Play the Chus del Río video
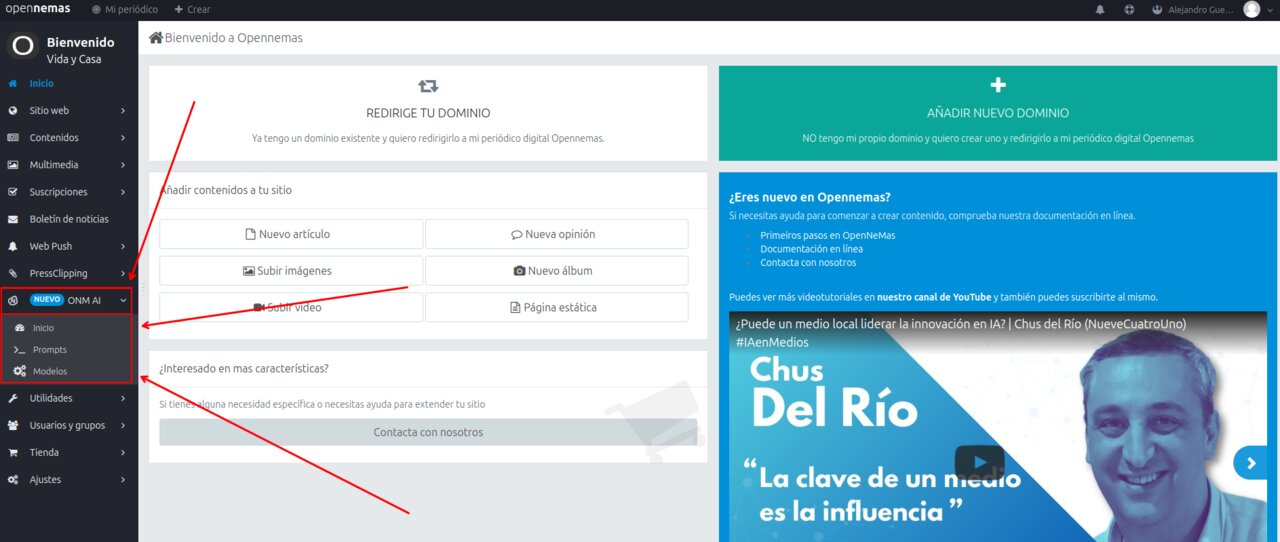 979,463
